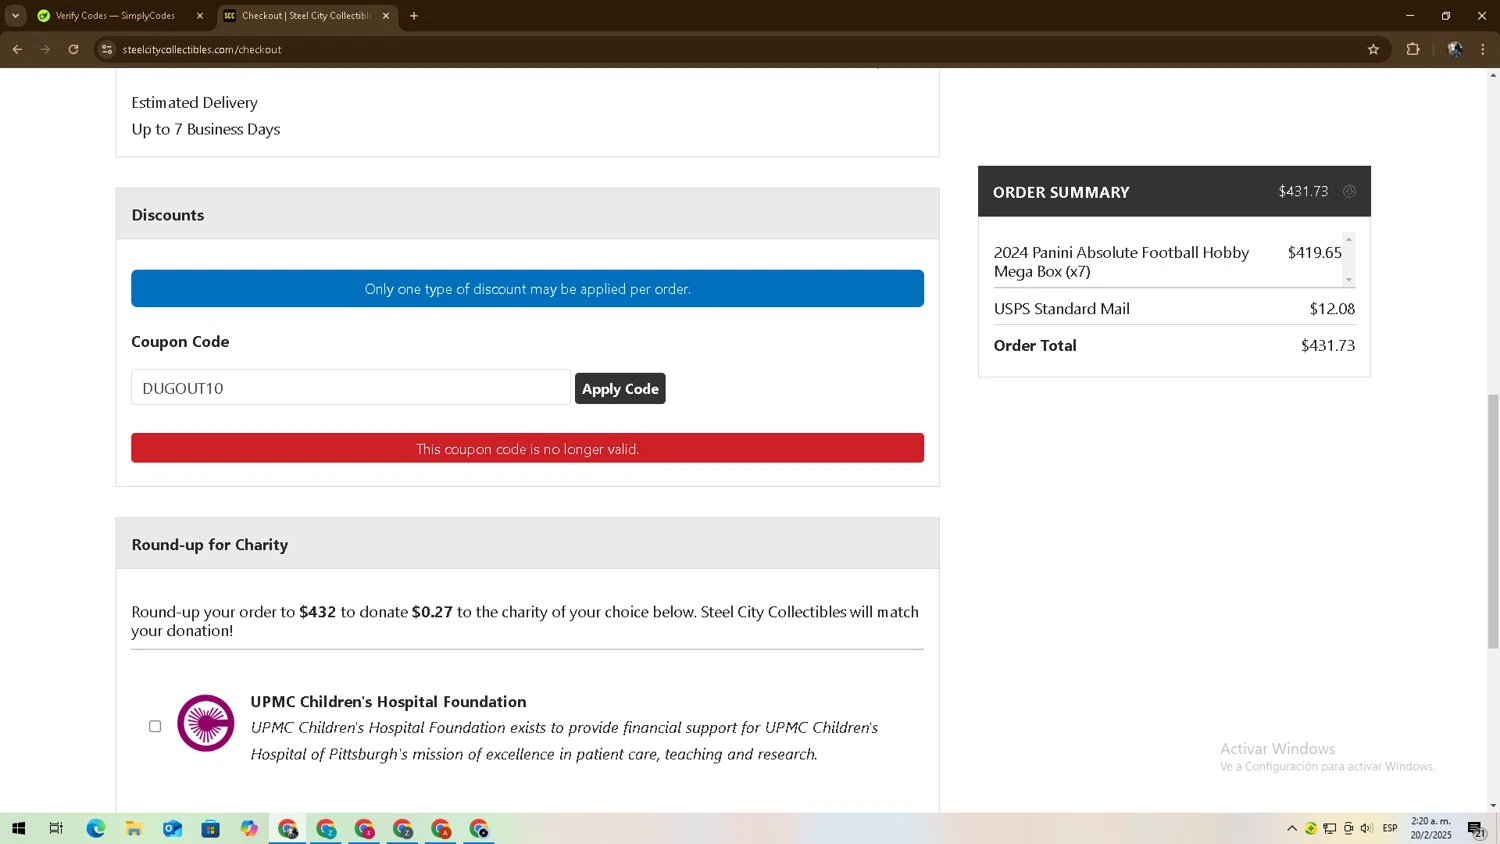
Task: Click the Coupon Code input field
Action: [350, 387]
